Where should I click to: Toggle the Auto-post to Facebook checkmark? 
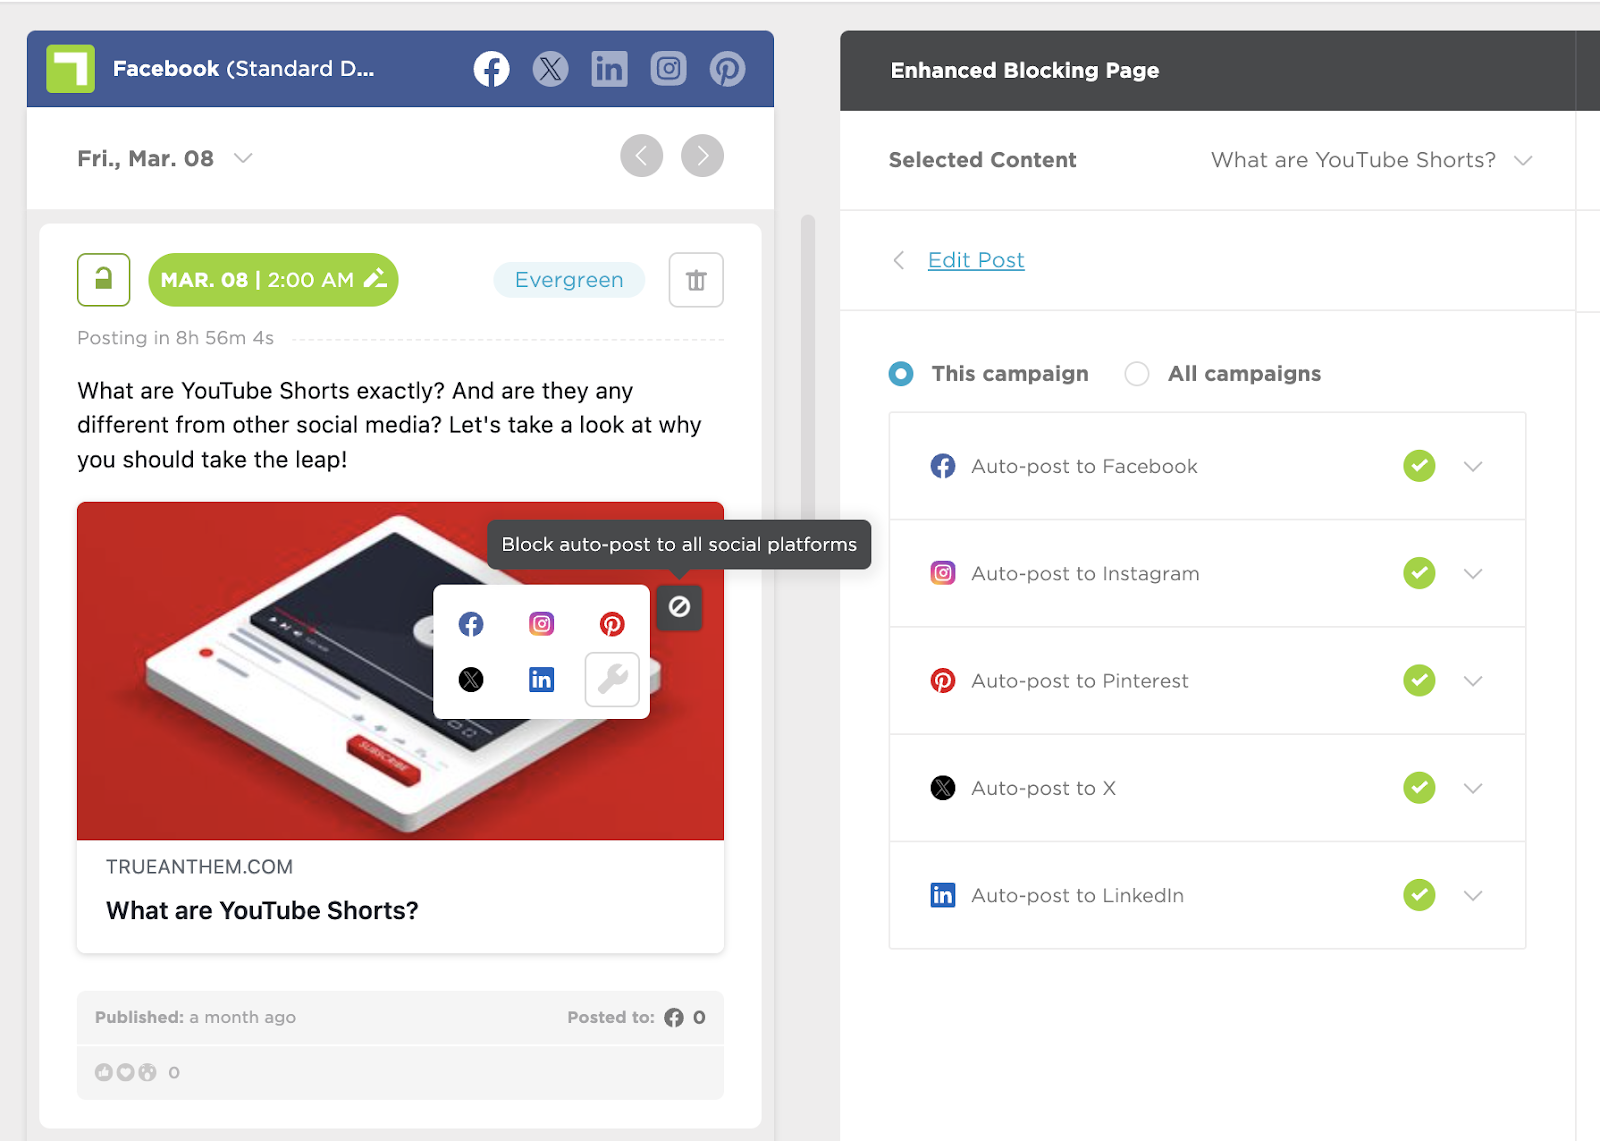coord(1419,466)
